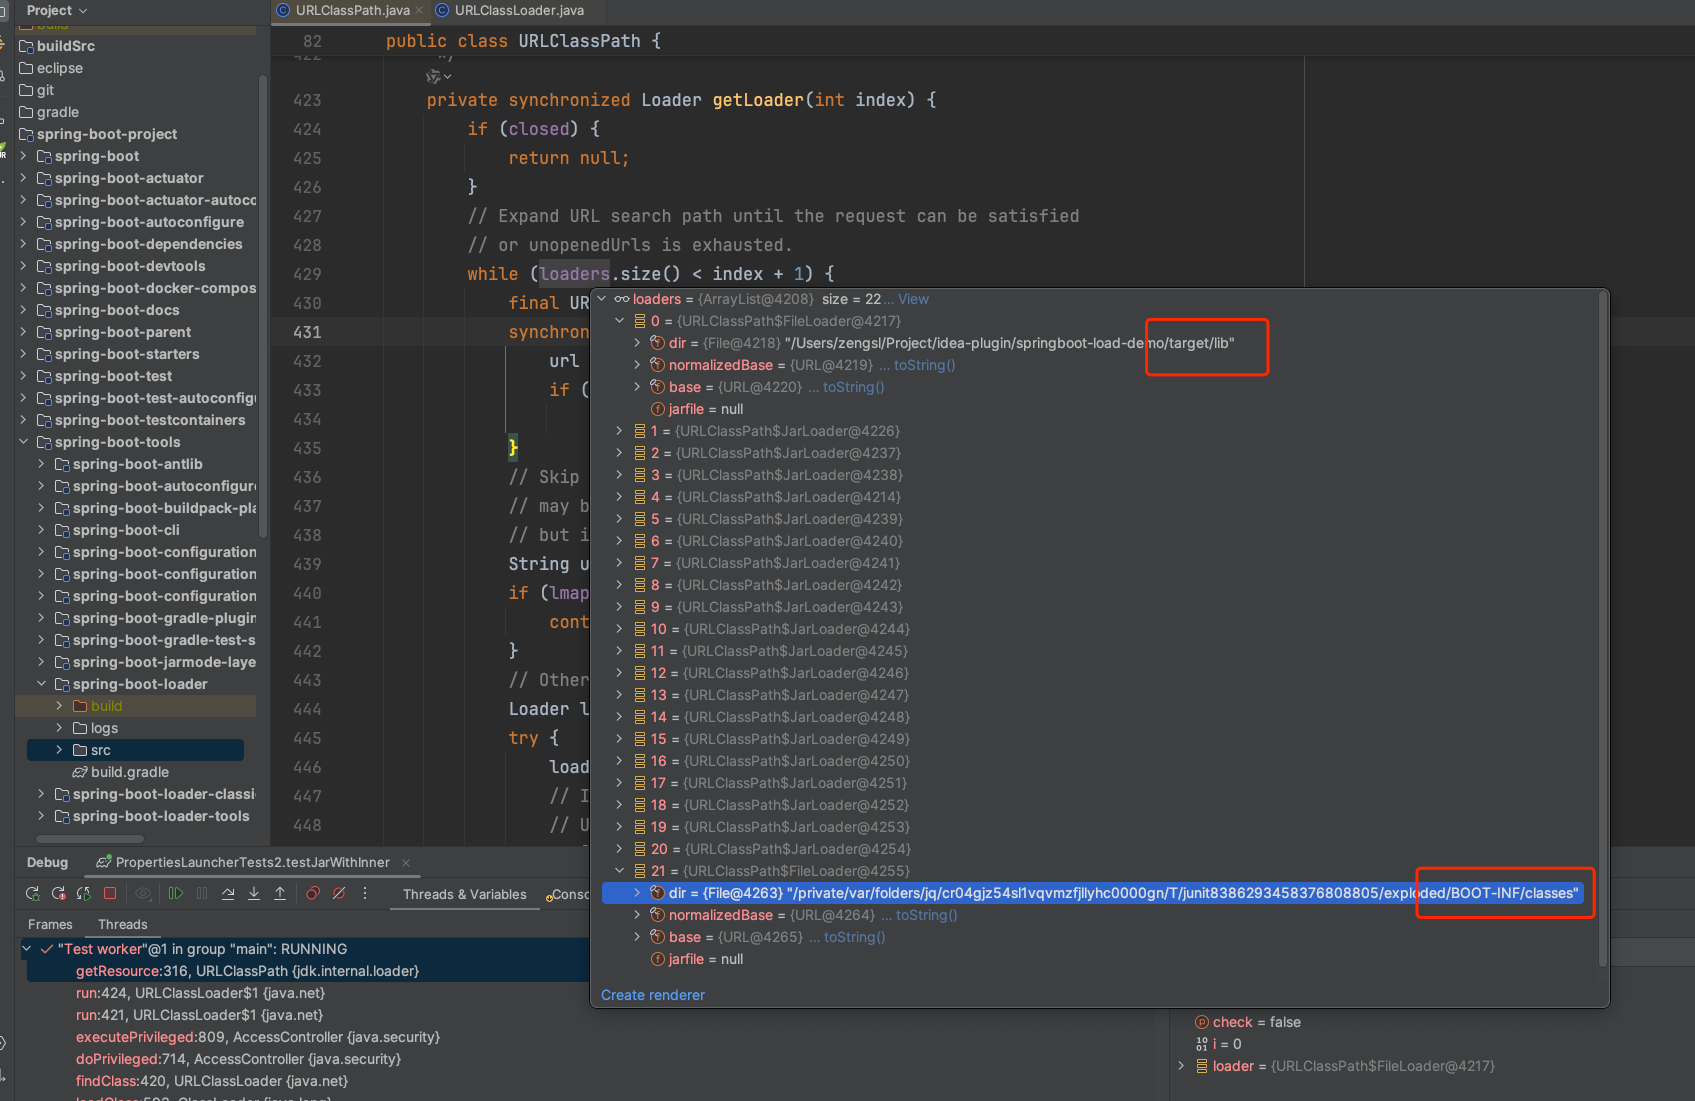The image size is (1695, 1101).
Task: Close the PropertiesLauncherTests2.testJarWithInner debug tab
Action: 406,863
